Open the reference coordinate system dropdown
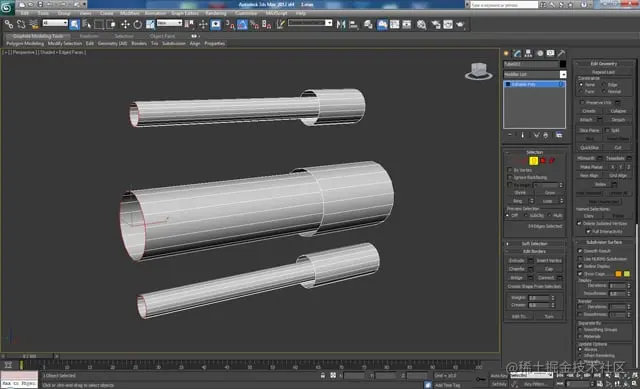Viewport: 640px width, 389px height. point(169,23)
